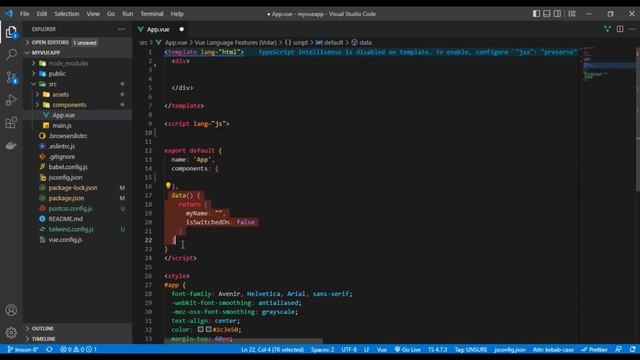Open Customize Layout icon
Screen dimensions: 640x360
point(572,13)
